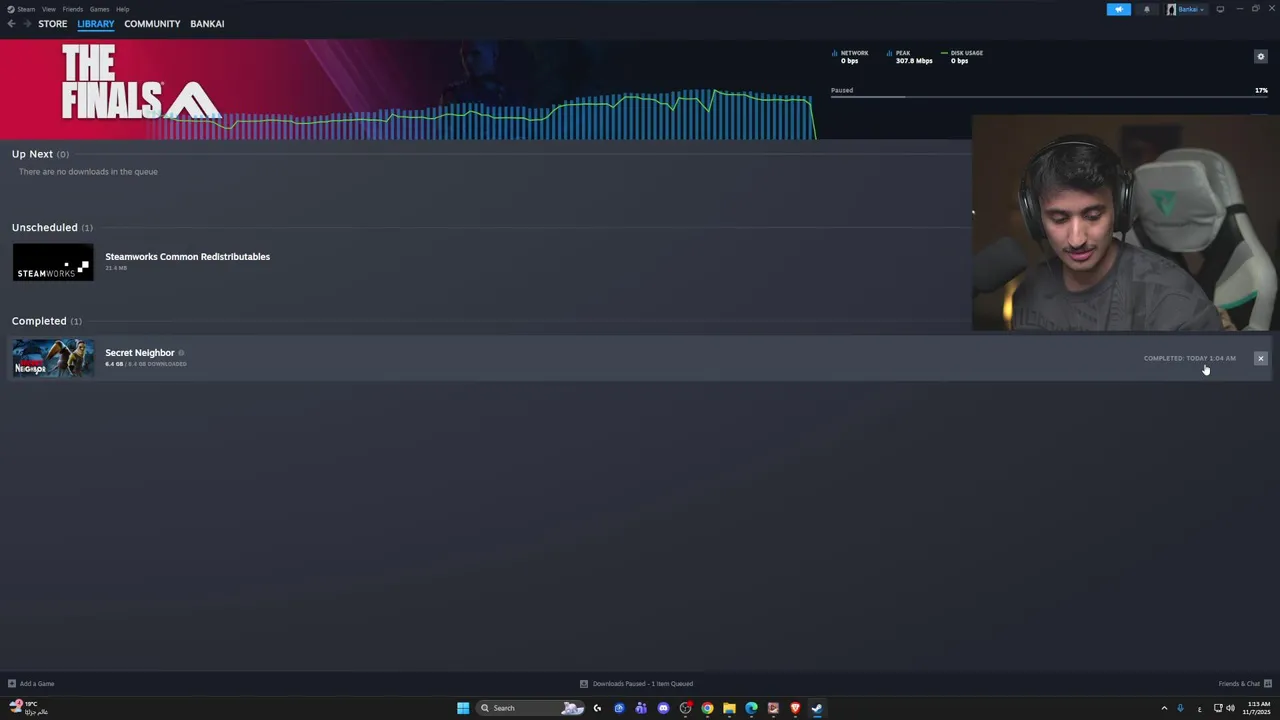Open the View menu
The image size is (1280, 720).
(49, 9)
